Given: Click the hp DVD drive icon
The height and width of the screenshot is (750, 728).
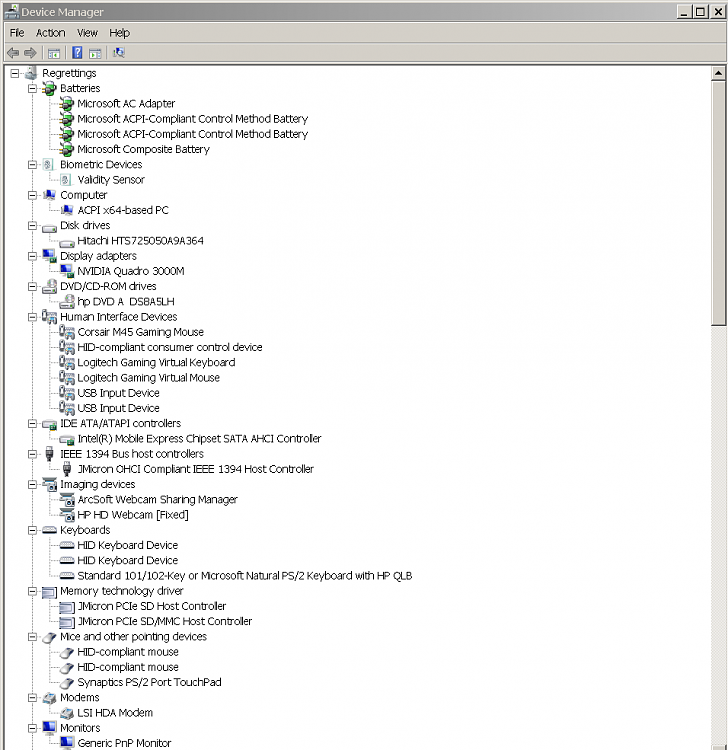Looking at the screenshot, I should (x=67, y=301).
